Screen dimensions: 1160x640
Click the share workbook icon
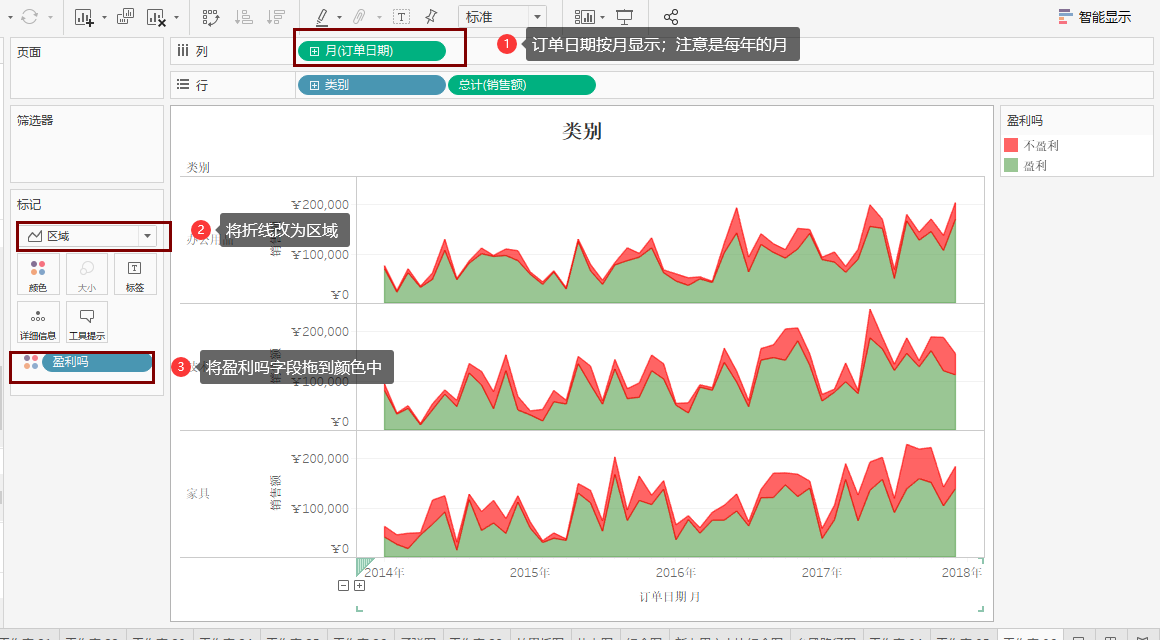[x=671, y=16]
